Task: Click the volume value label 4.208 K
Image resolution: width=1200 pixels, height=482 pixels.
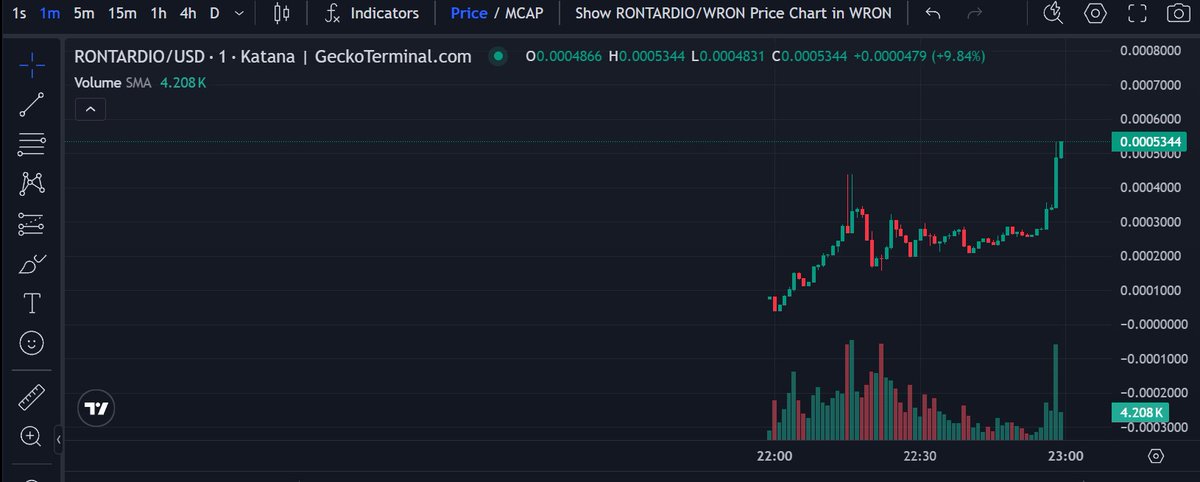Action: [x=1140, y=412]
